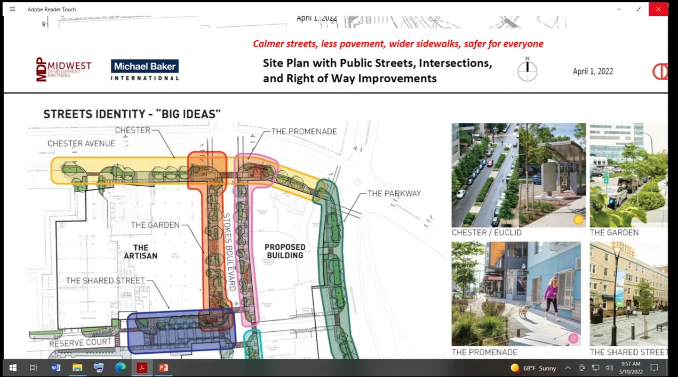Click the Michael Baker International logo
678x377 pixels.
(145, 70)
